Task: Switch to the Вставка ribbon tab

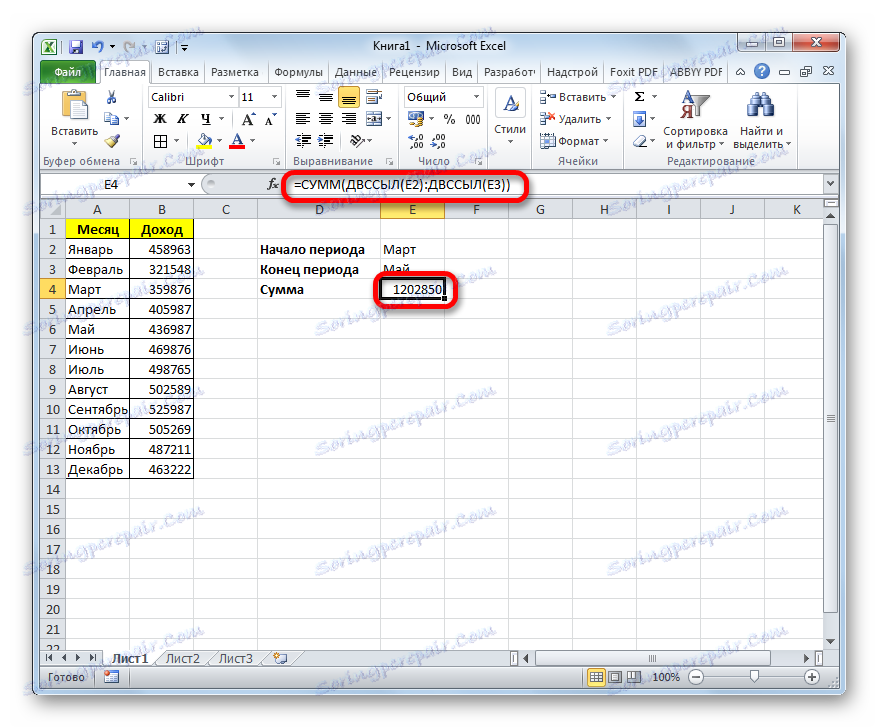Action: coord(178,72)
